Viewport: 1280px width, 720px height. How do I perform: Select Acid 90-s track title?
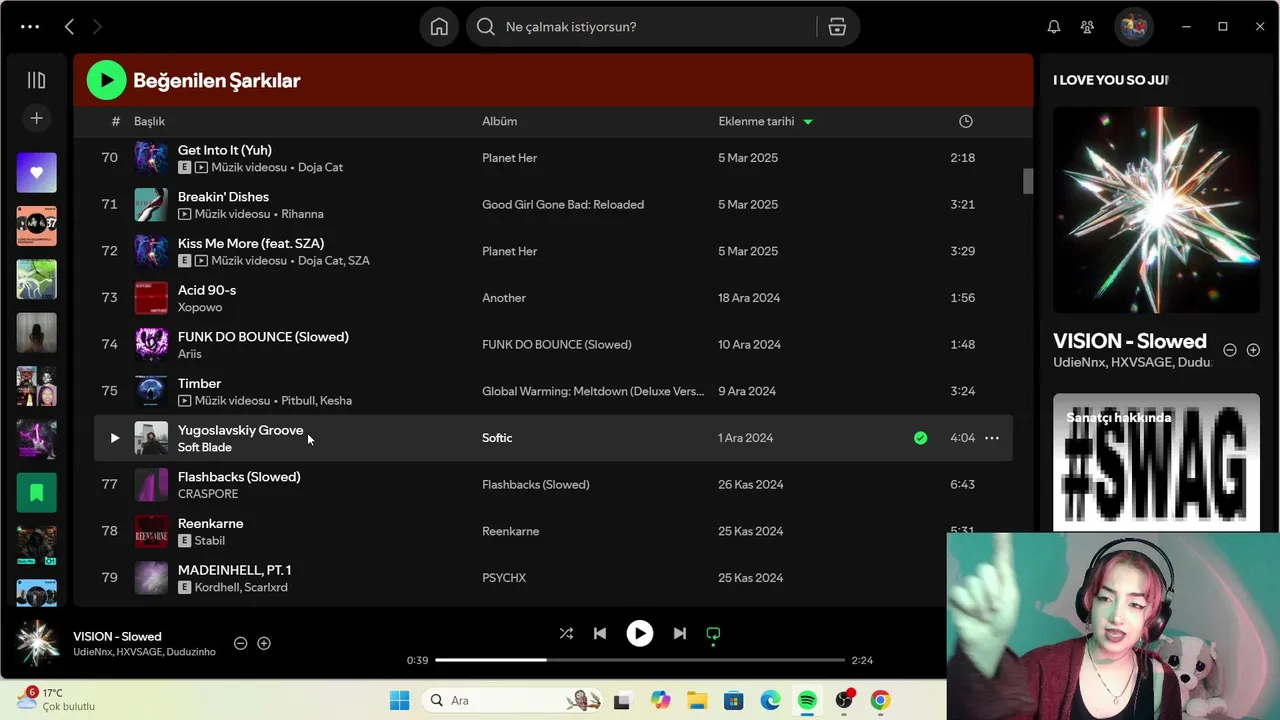(207, 290)
